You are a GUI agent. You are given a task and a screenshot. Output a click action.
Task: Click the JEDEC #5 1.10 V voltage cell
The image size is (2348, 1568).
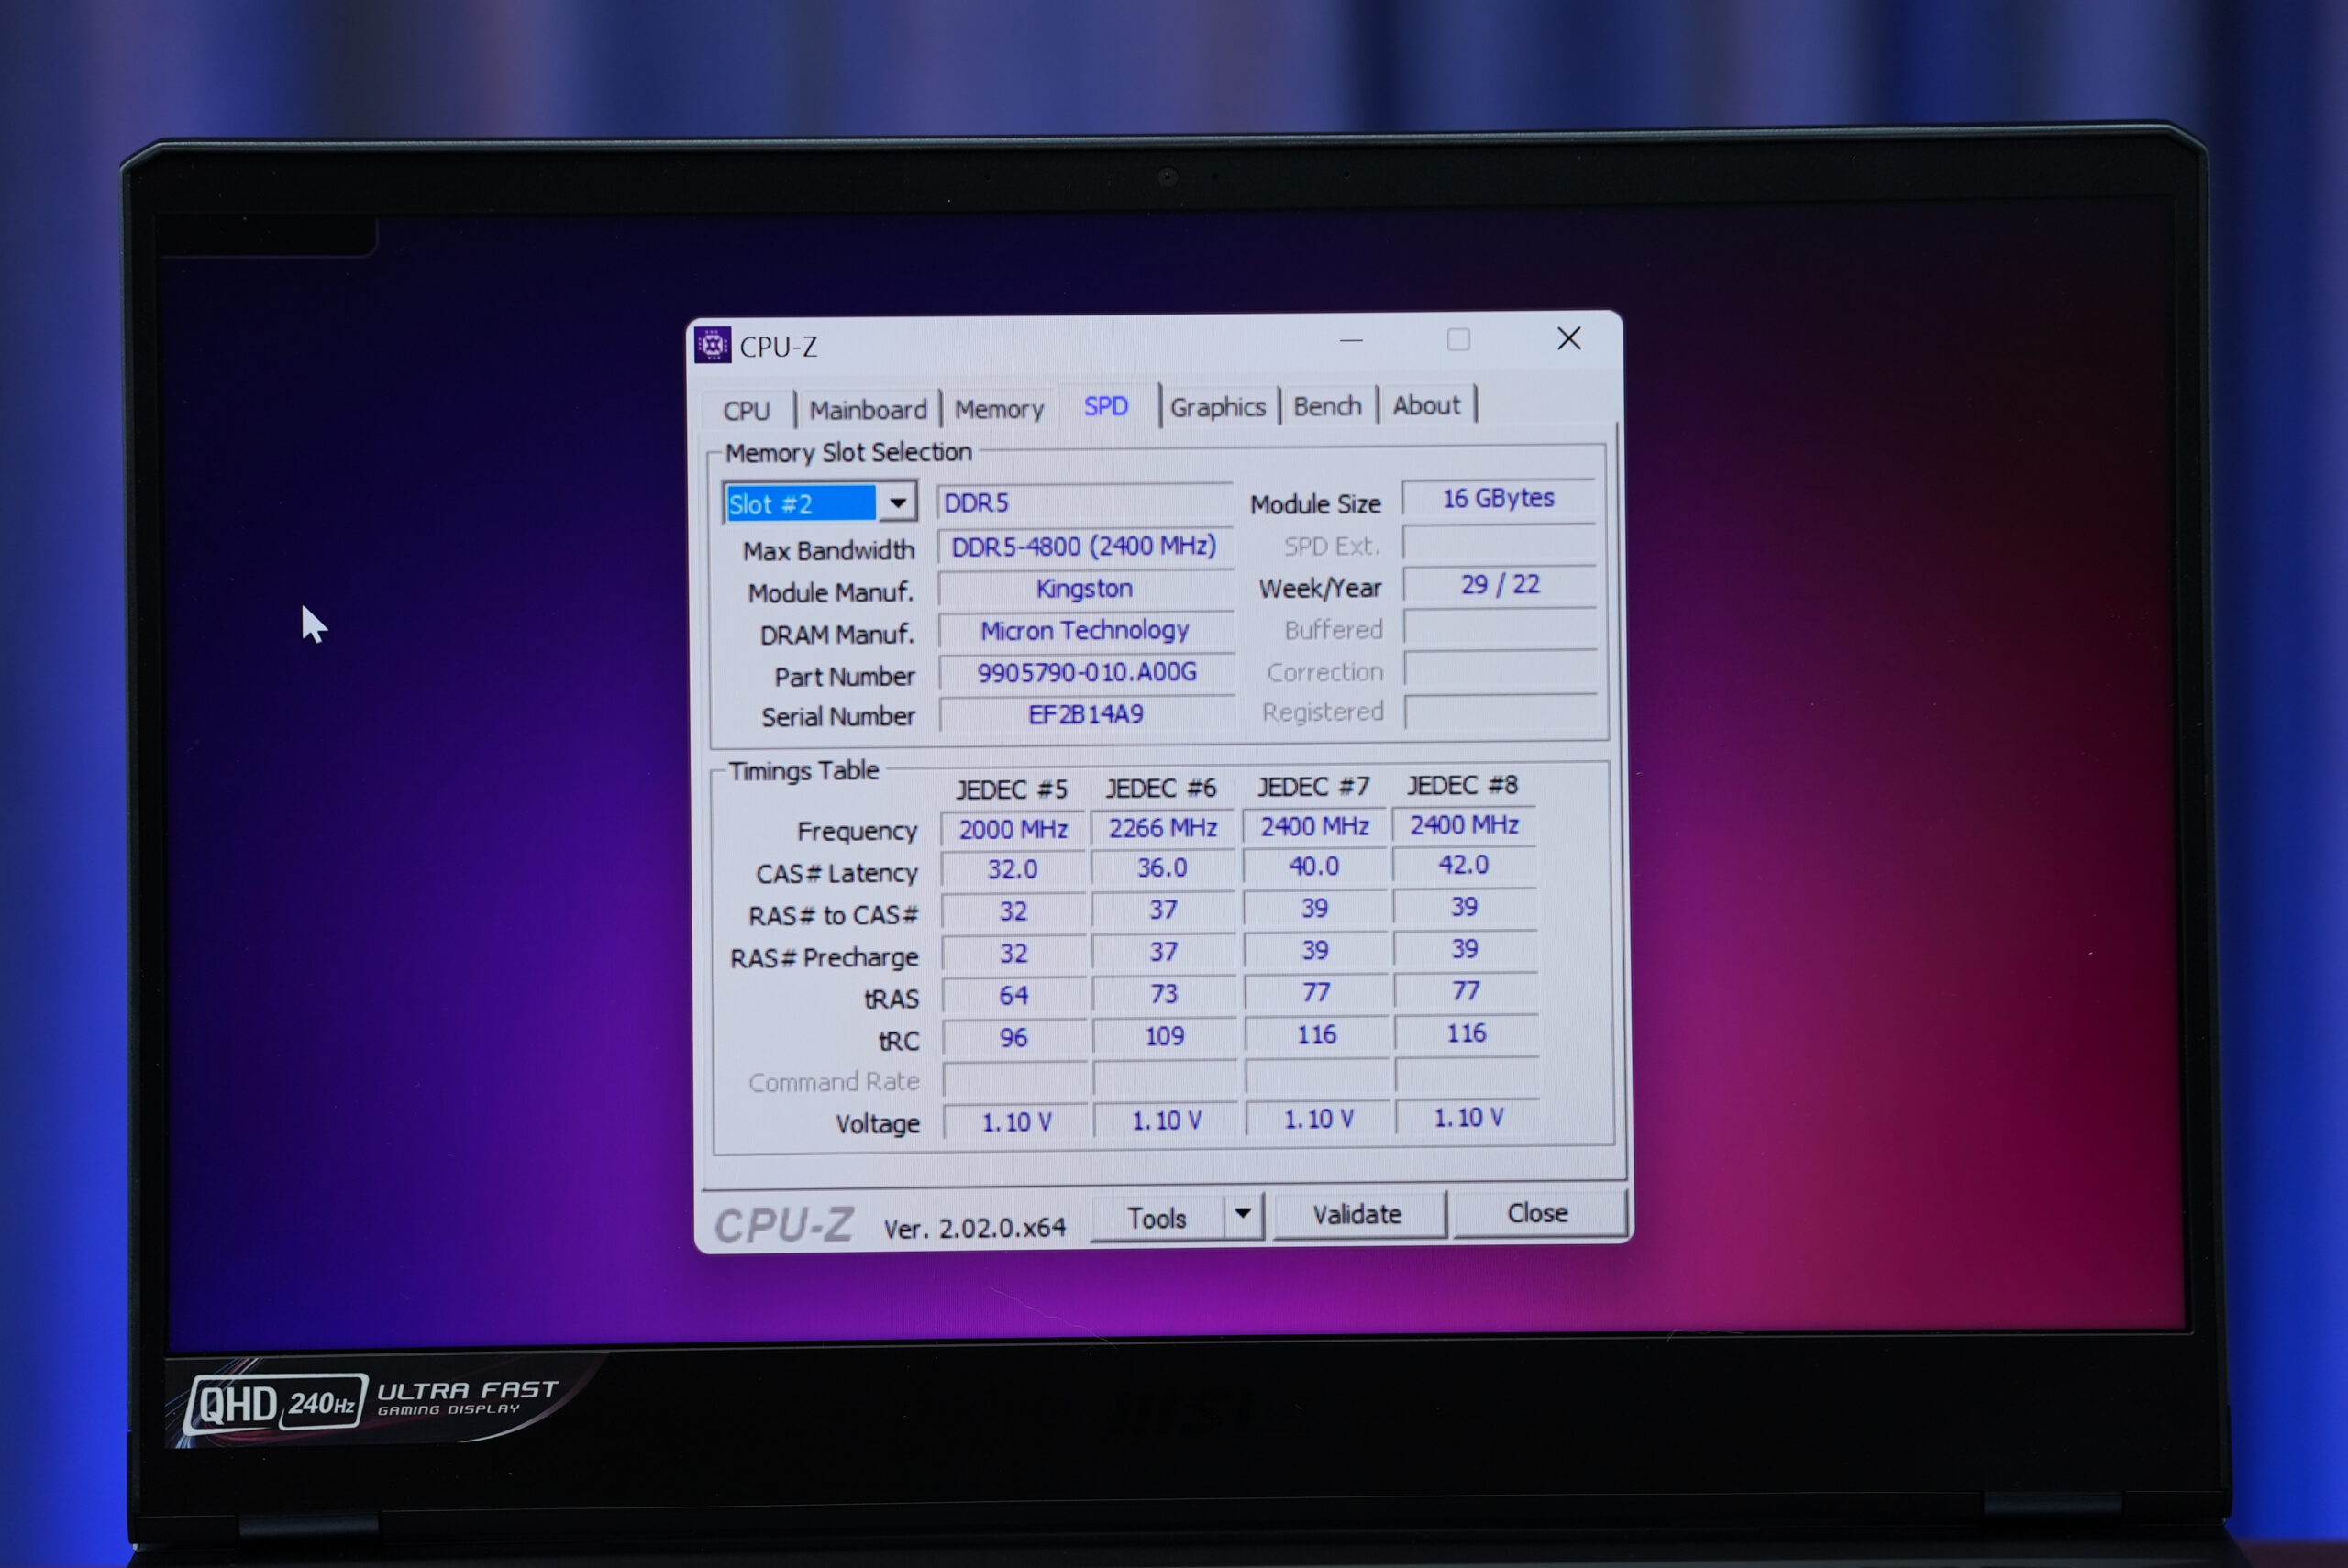(1016, 1122)
